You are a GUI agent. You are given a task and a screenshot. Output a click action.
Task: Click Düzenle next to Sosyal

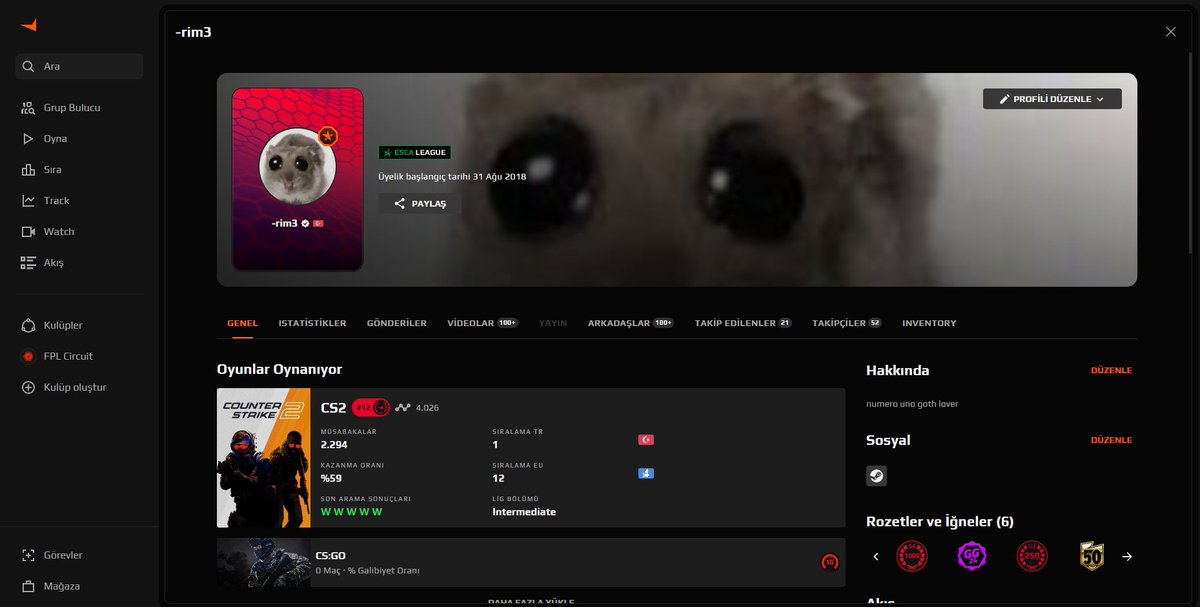coord(1111,440)
